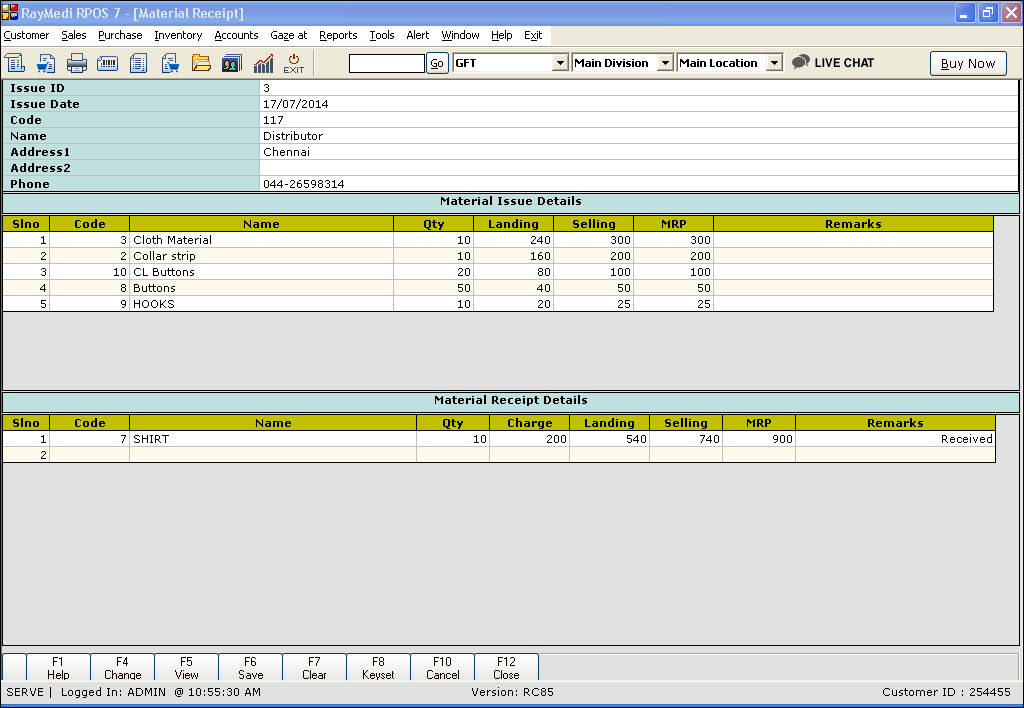This screenshot has width=1024, height=708.
Task: Open the LIVE CHAT speech bubble
Action: point(833,63)
